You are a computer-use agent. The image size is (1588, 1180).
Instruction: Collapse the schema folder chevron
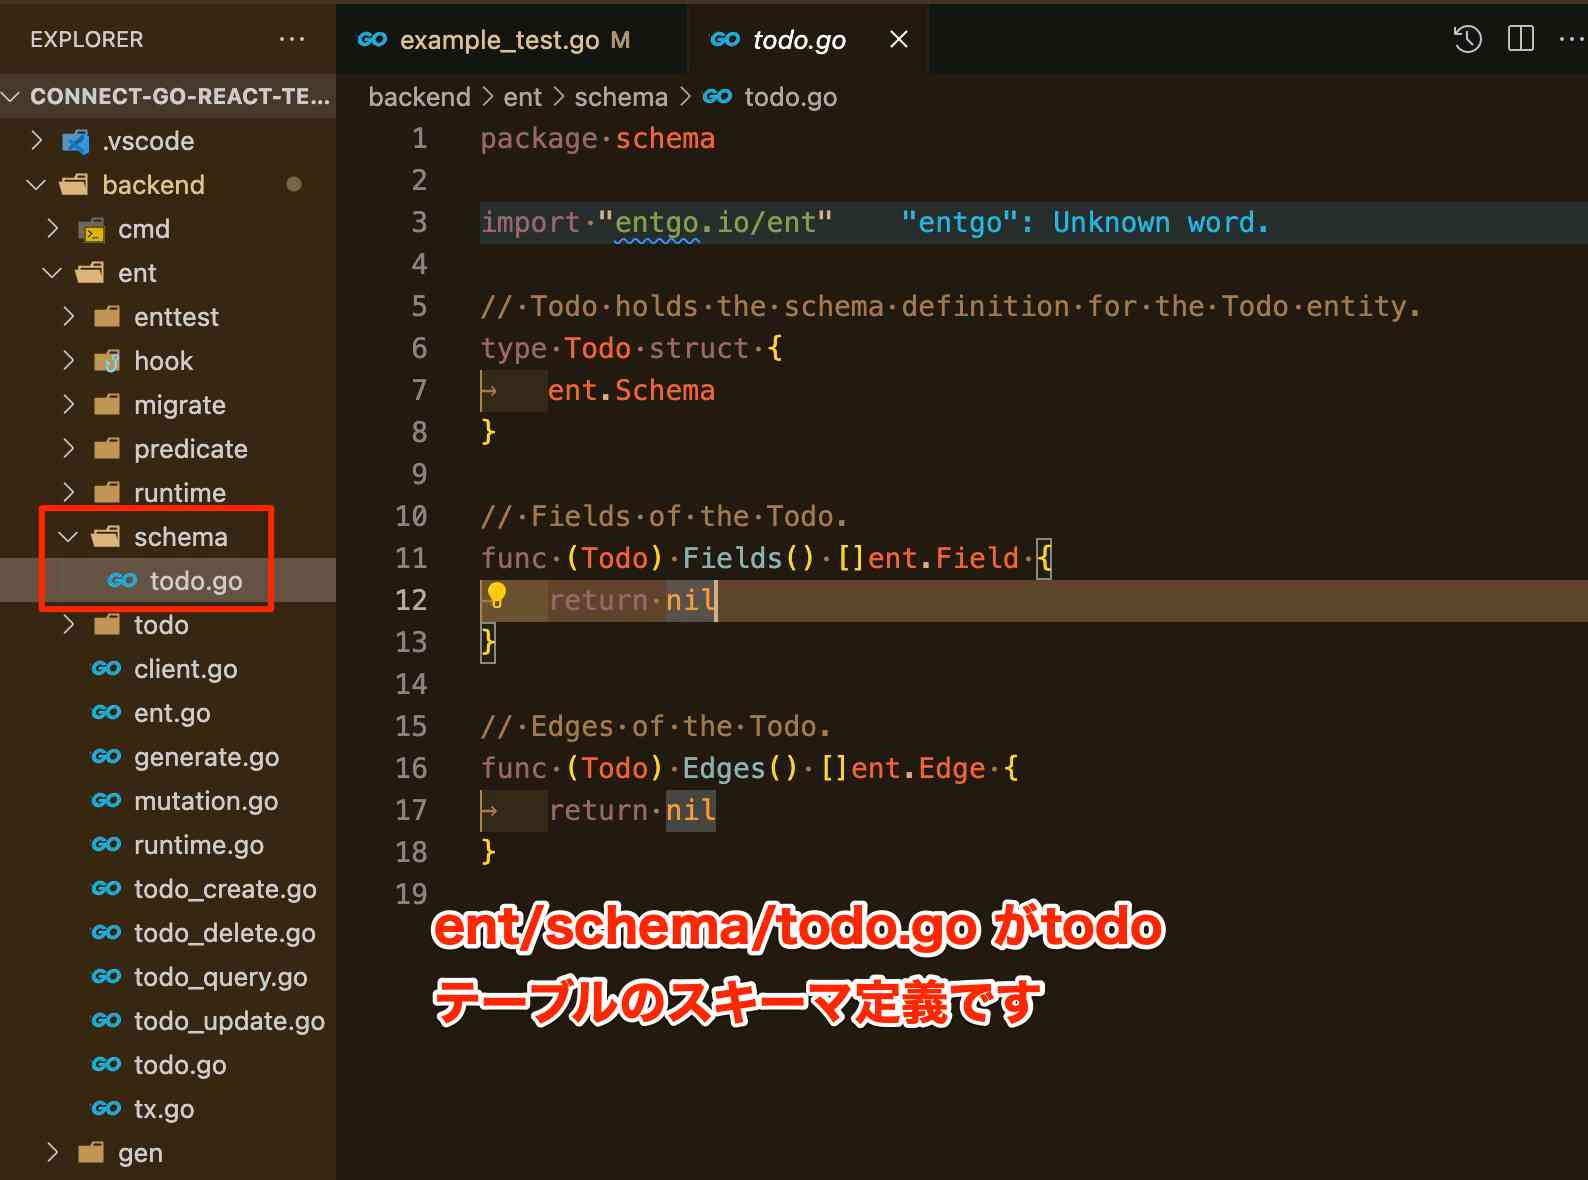click(68, 537)
